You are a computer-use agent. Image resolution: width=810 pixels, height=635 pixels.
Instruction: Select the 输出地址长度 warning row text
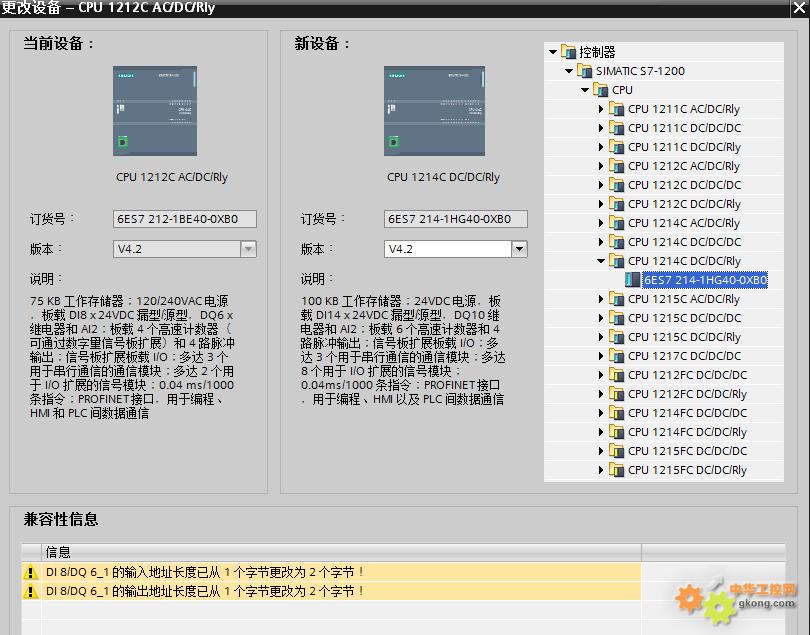coord(205,591)
